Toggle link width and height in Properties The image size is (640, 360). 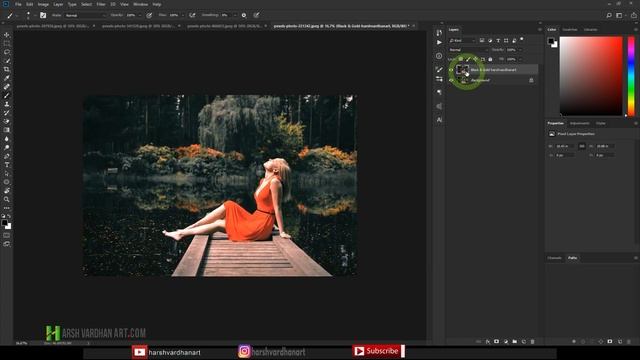tap(582, 146)
